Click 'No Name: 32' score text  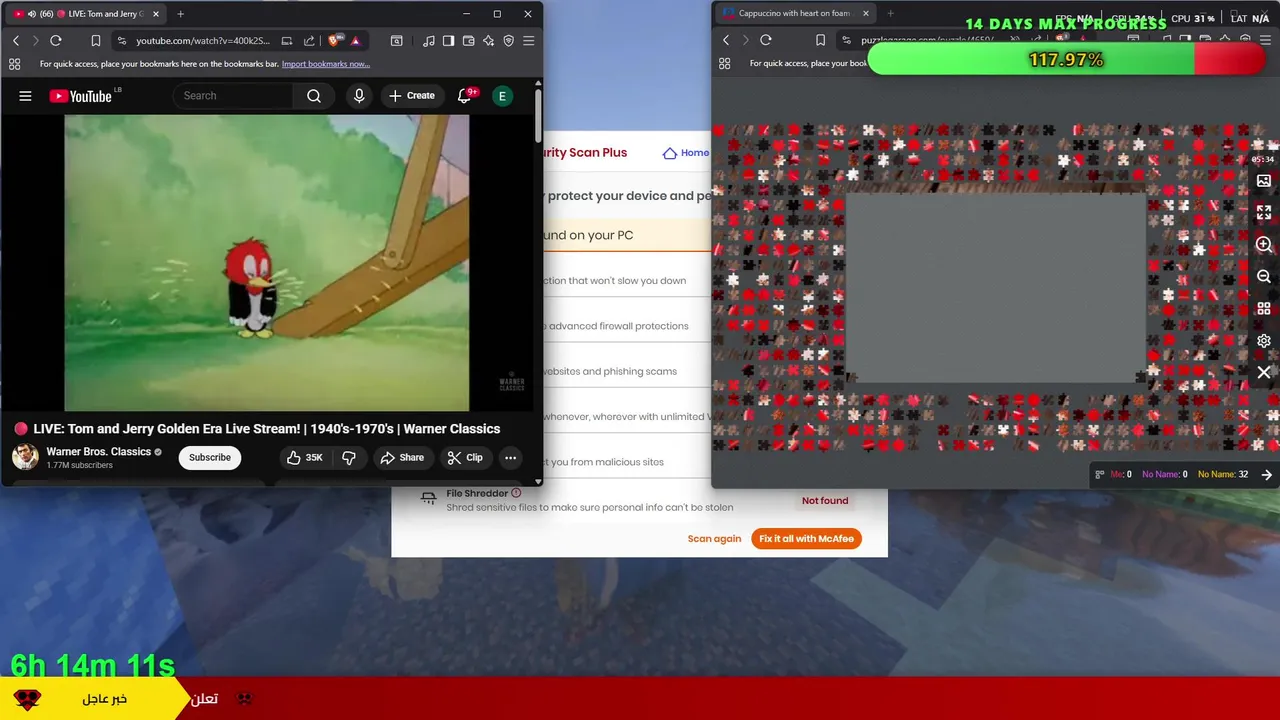click(x=1223, y=475)
